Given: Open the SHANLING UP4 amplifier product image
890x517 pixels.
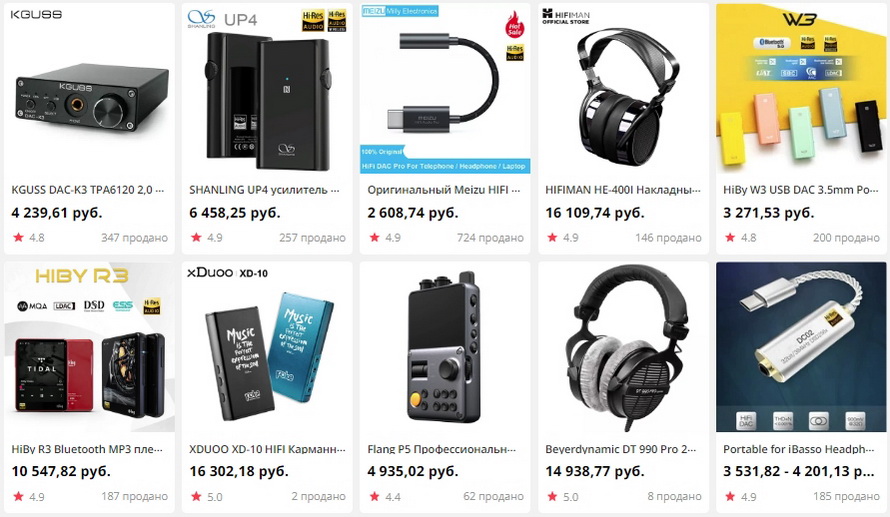Looking at the screenshot, I should click(267, 89).
